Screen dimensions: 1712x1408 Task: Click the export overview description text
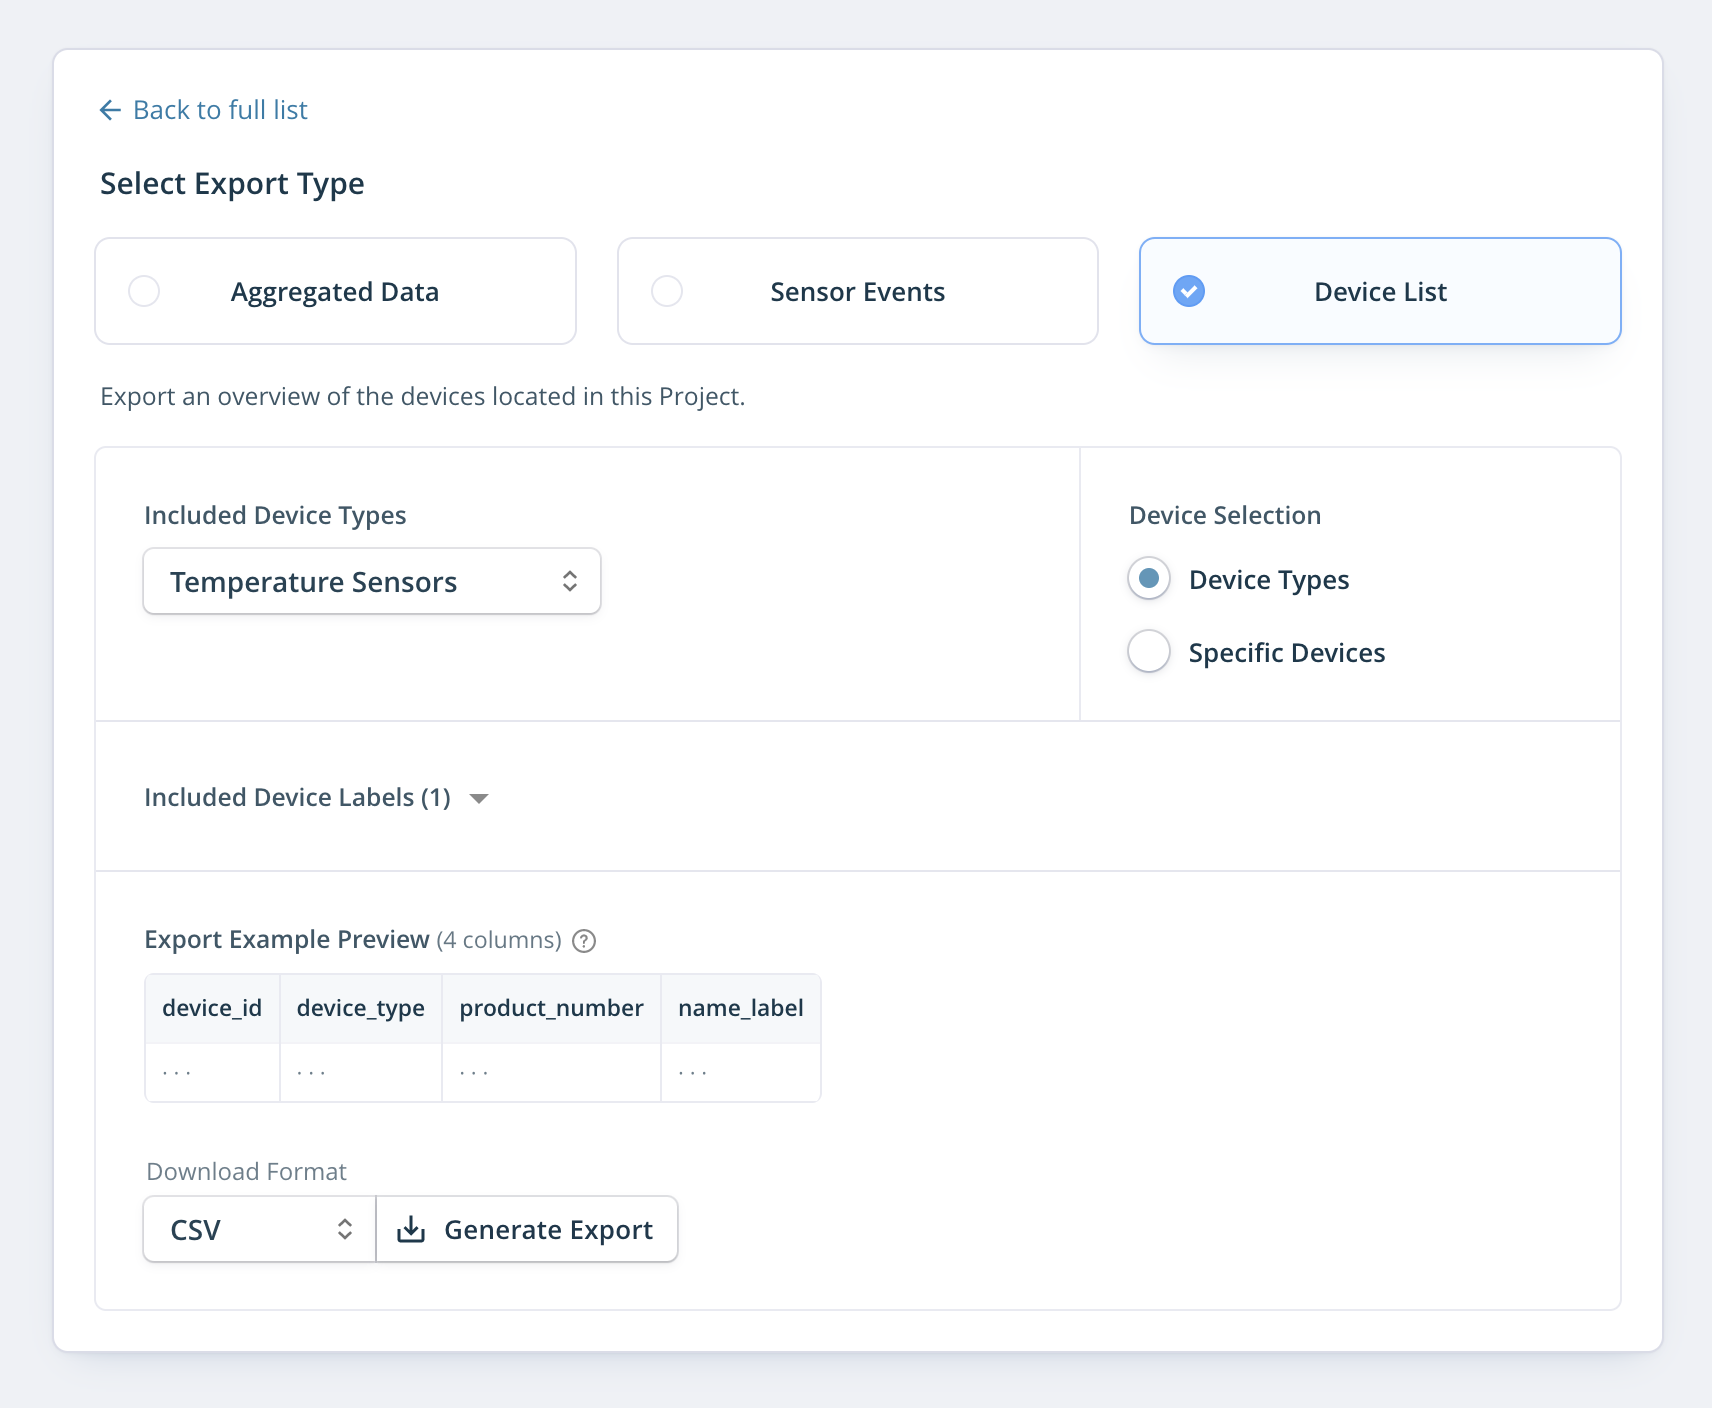tap(423, 397)
